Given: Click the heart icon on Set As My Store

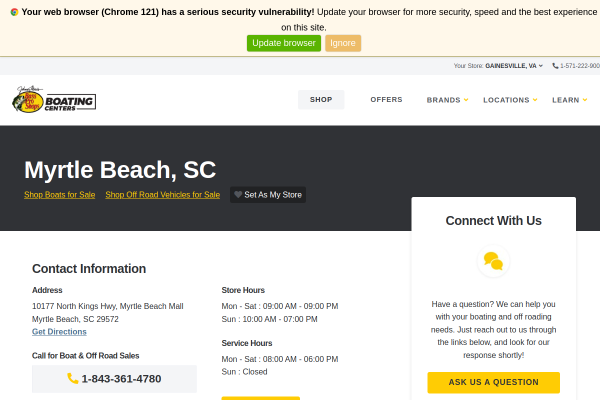Looking at the screenshot, I should click(238, 194).
